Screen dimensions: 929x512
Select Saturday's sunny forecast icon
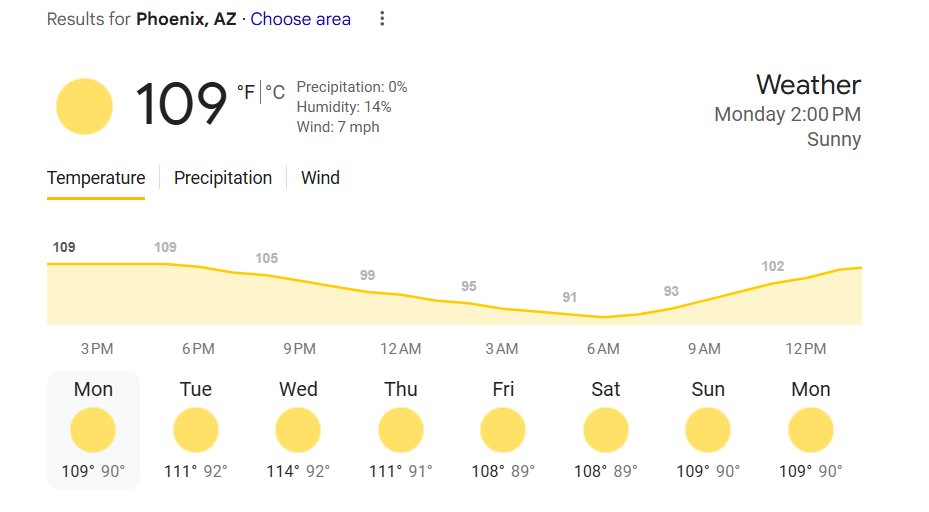[606, 430]
